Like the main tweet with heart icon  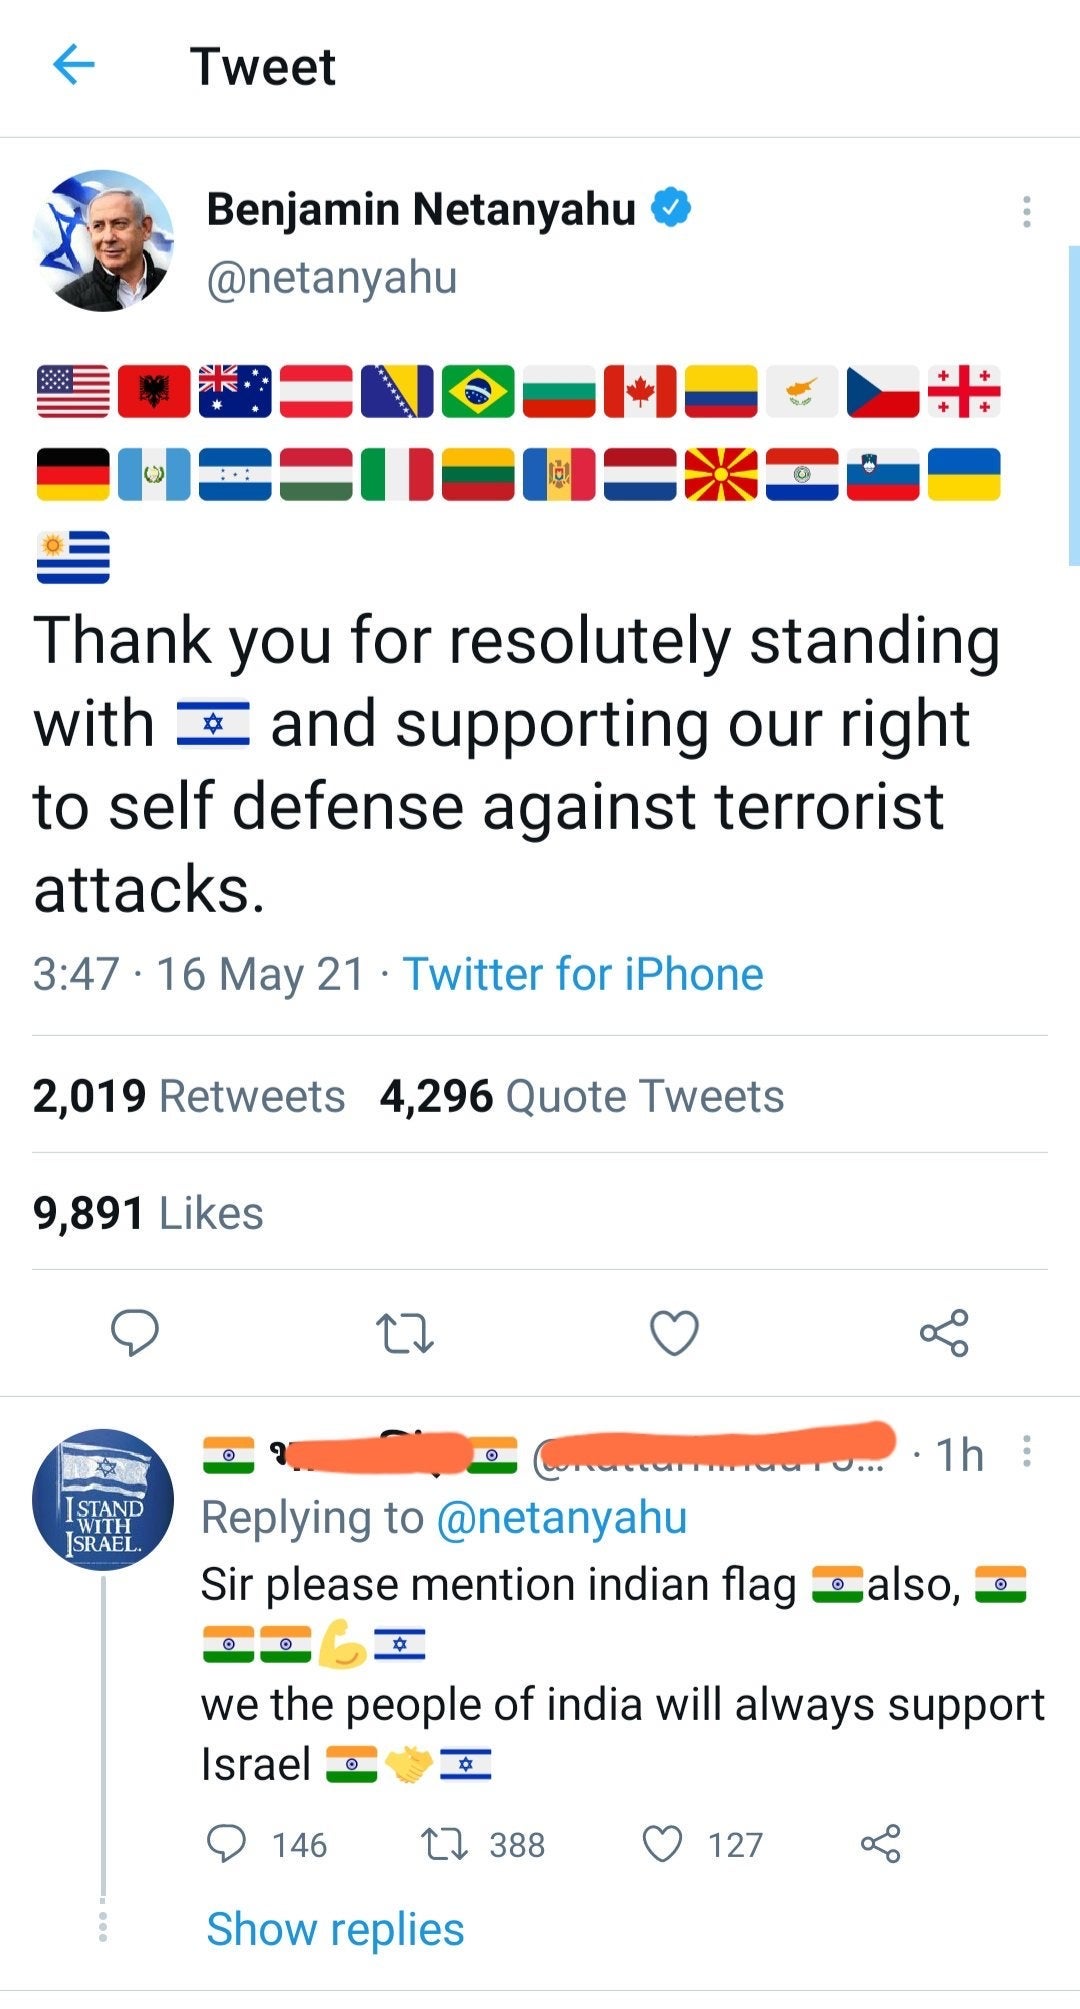pyautogui.click(x=674, y=1333)
